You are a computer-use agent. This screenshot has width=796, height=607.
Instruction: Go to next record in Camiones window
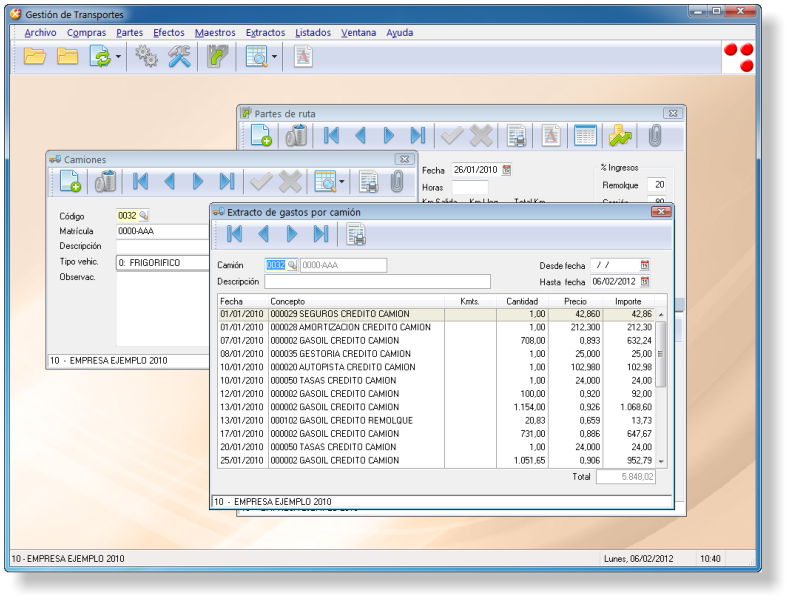[x=198, y=181]
